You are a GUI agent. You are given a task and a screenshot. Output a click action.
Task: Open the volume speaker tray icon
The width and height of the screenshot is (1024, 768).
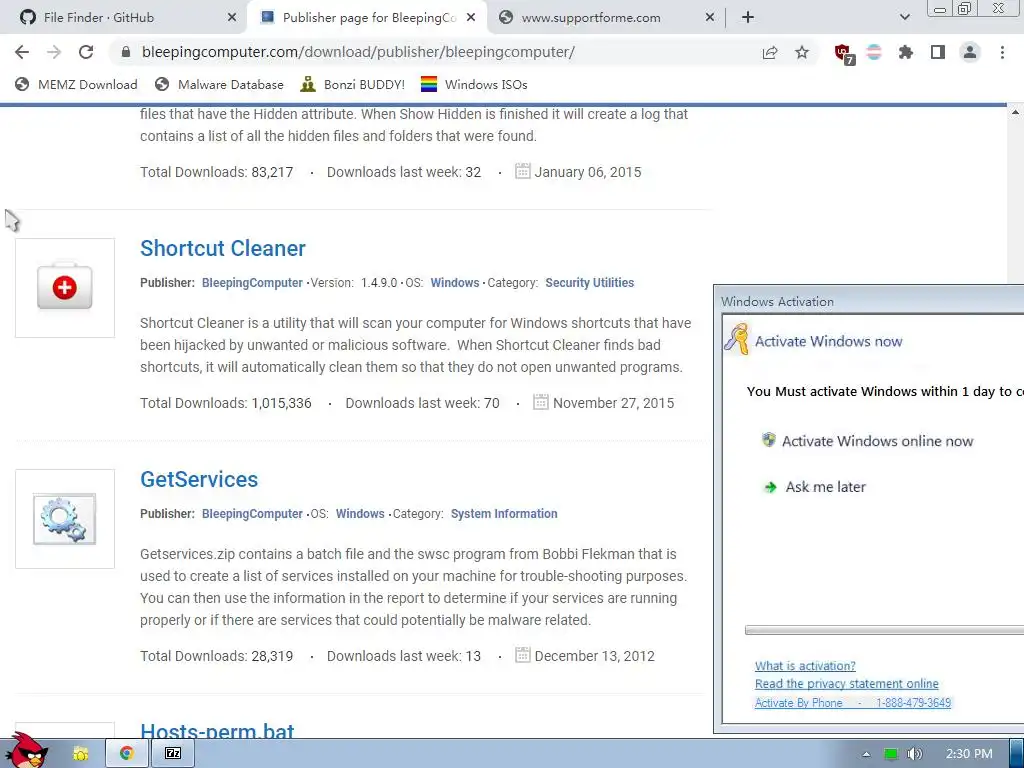(x=915, y=754)
